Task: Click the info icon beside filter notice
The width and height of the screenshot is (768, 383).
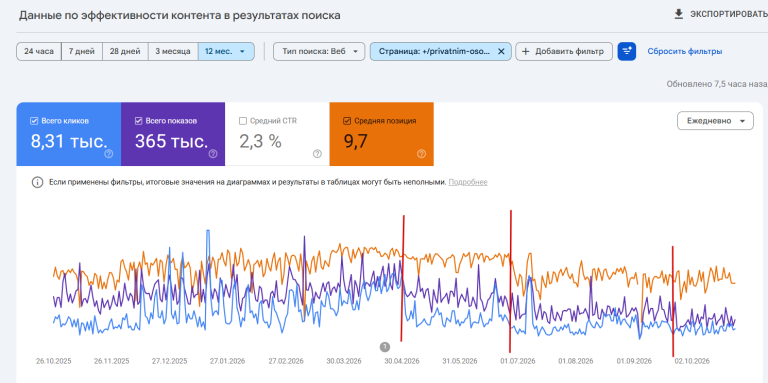Action: (x=37, y=182)
